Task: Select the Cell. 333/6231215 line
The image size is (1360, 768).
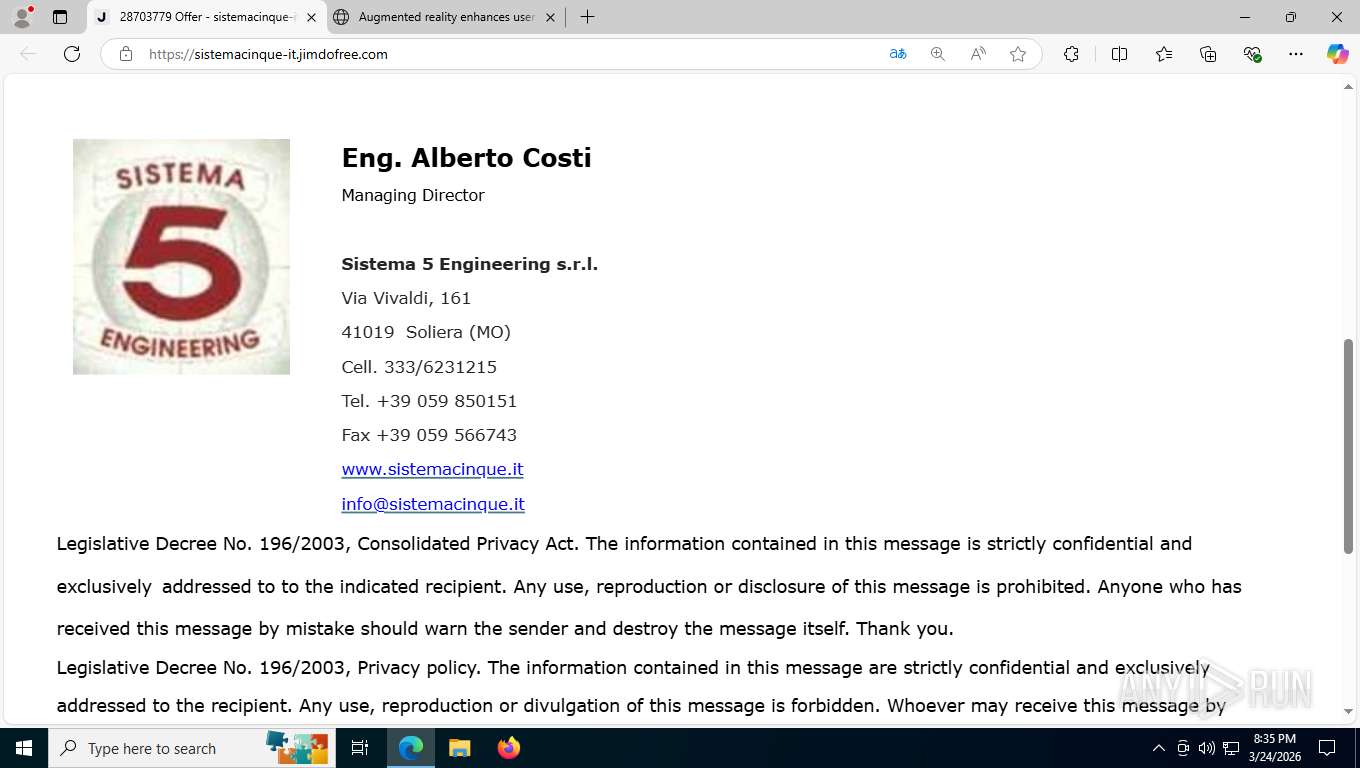Action: [x=419, y=367]
